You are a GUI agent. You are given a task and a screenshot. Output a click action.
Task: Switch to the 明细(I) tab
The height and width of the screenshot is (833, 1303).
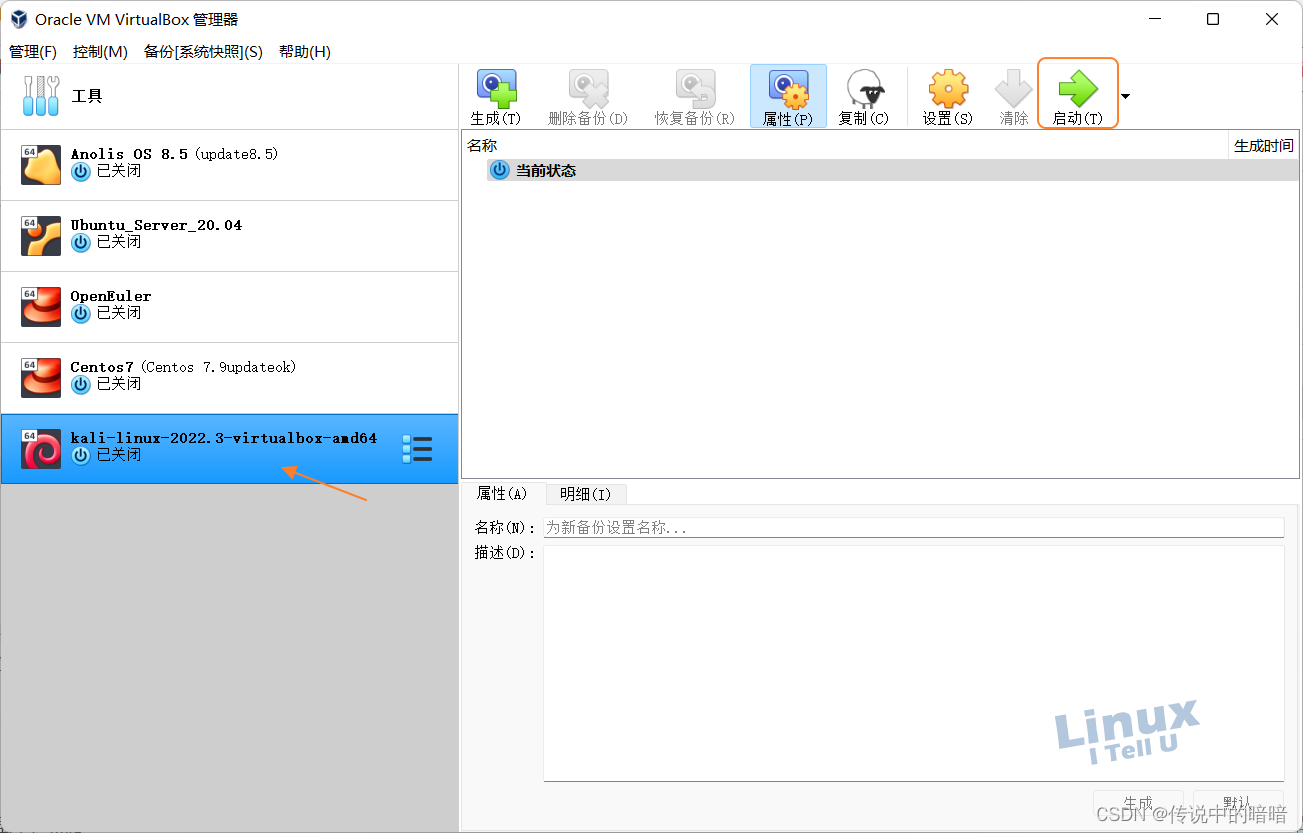click(585, 494)
